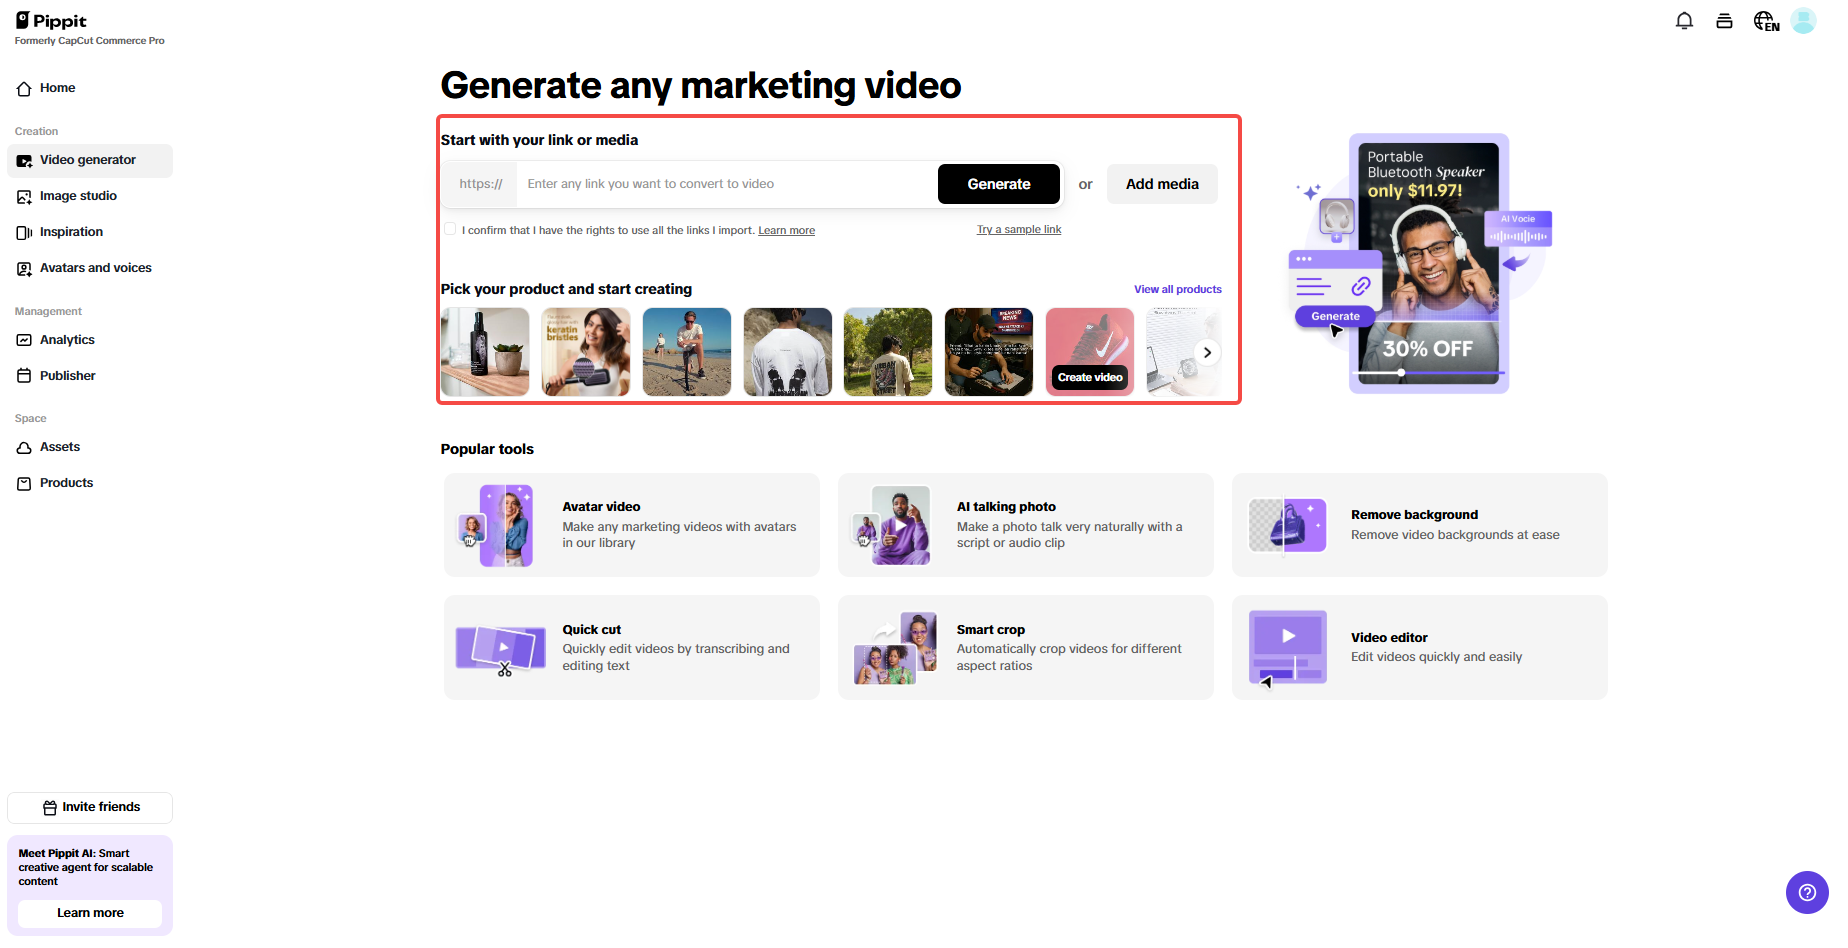Click the Smart crop tool icon
Viewport: 1848px width, 948px height.
(x=895, y=648)
